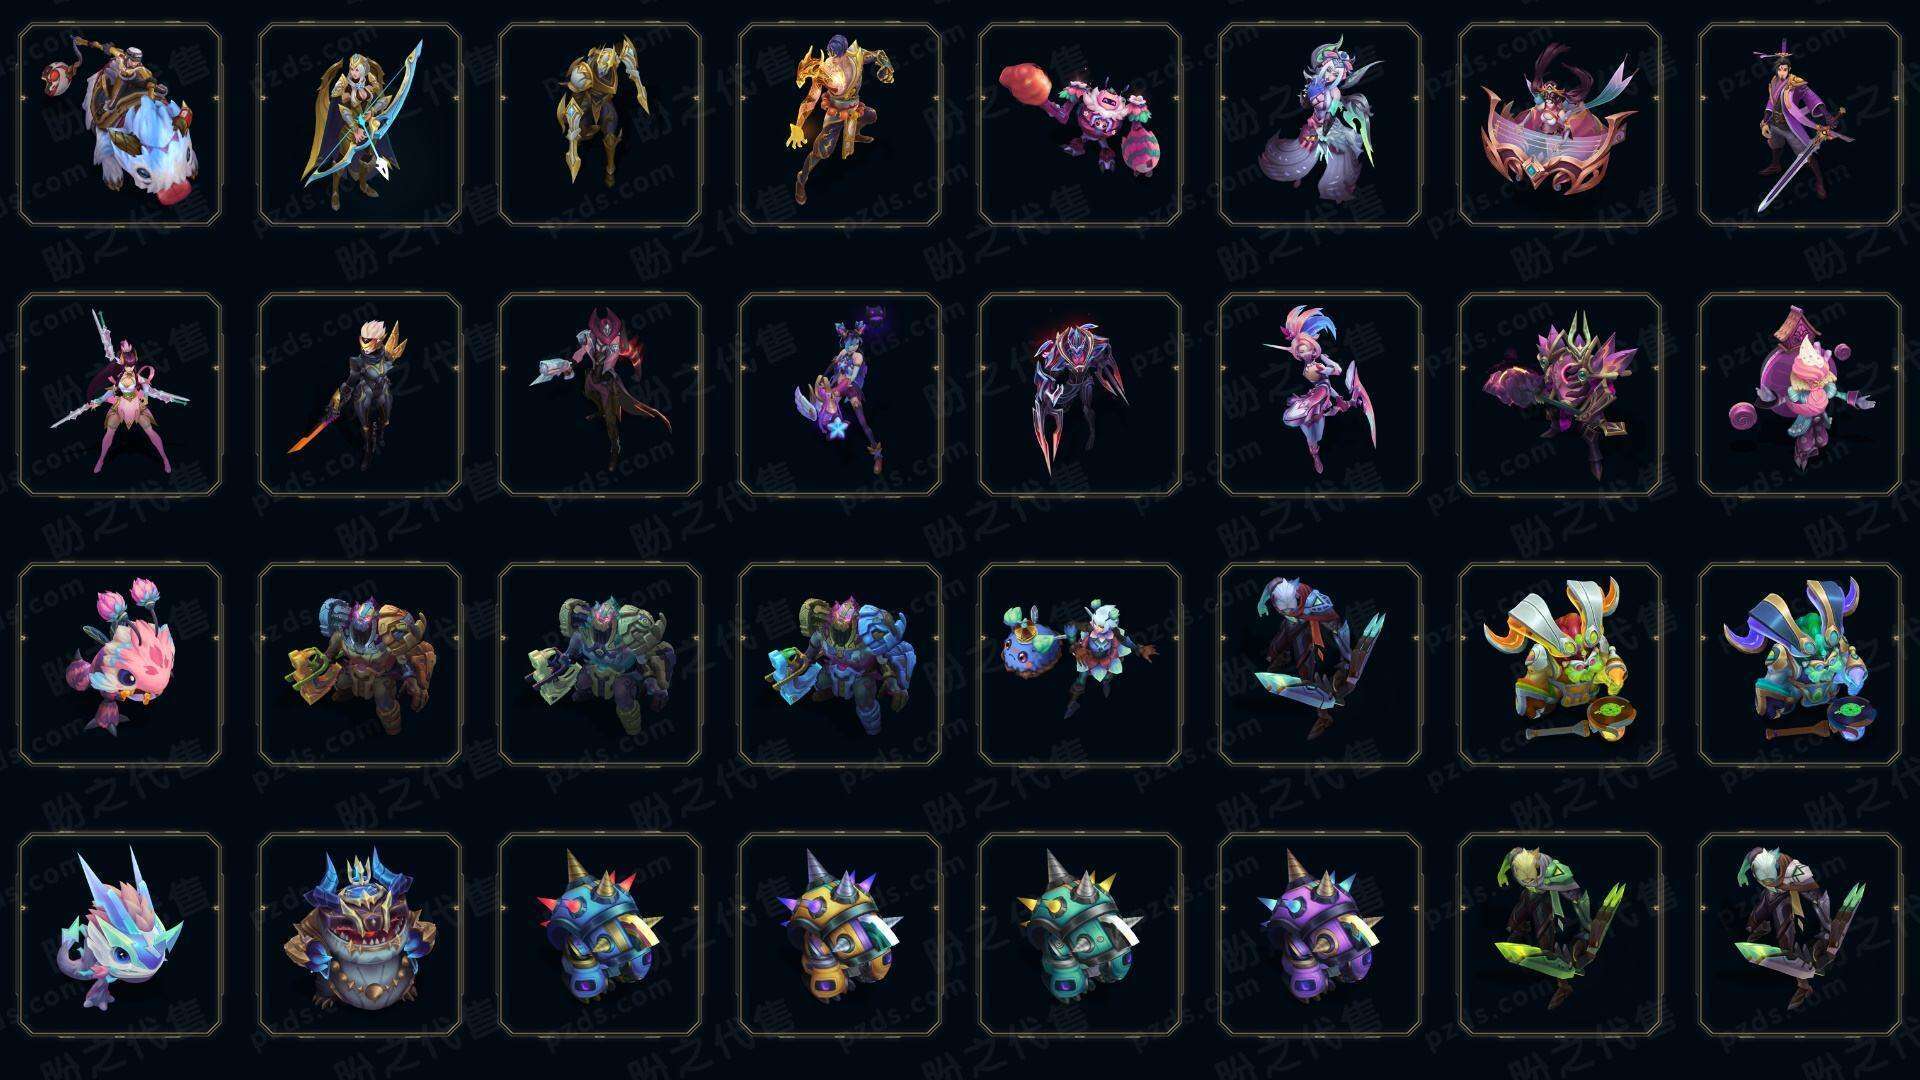Select the yellow spiked armored robot pet

[840, 934]
